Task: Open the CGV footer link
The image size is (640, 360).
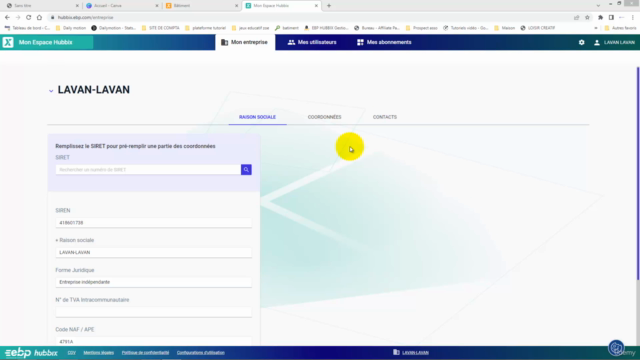Action: pyautogui.click(x=72, y=353)
